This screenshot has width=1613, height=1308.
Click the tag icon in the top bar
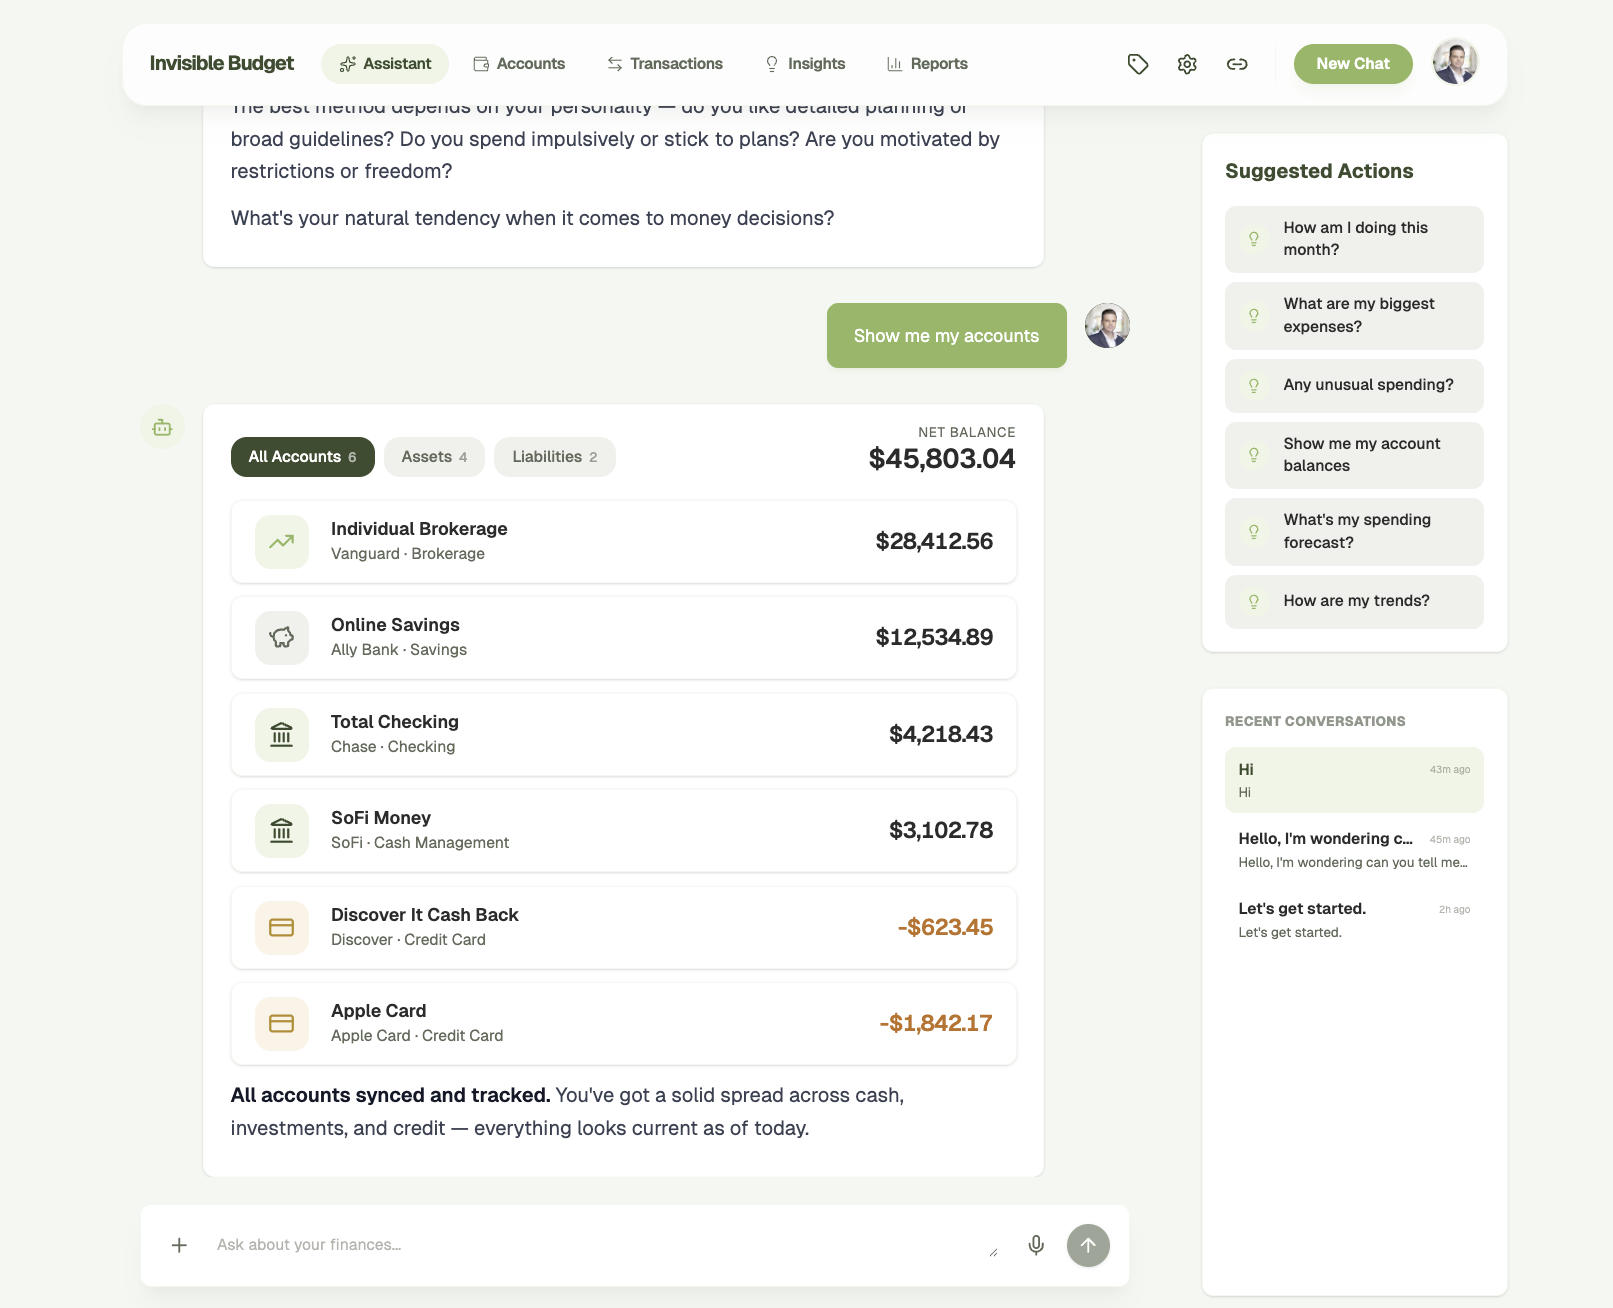1137,63
